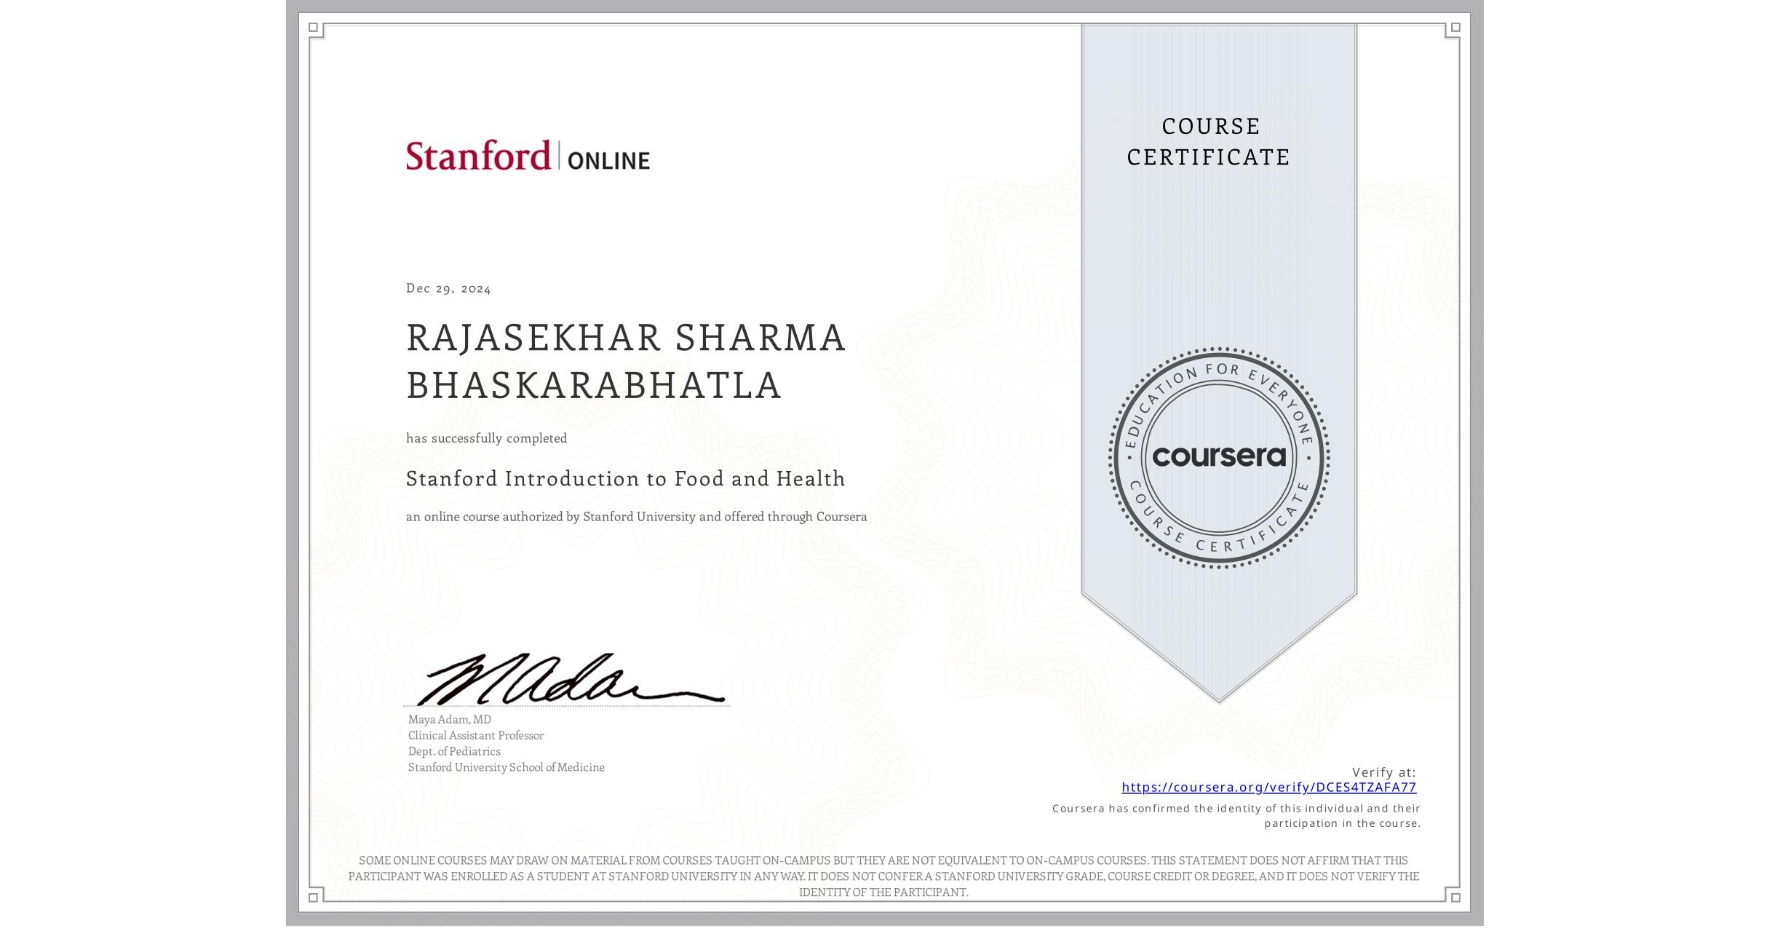Click the Stanford Online logo
The width and height of the screenshot is (1772, 928).
point(528,156)
